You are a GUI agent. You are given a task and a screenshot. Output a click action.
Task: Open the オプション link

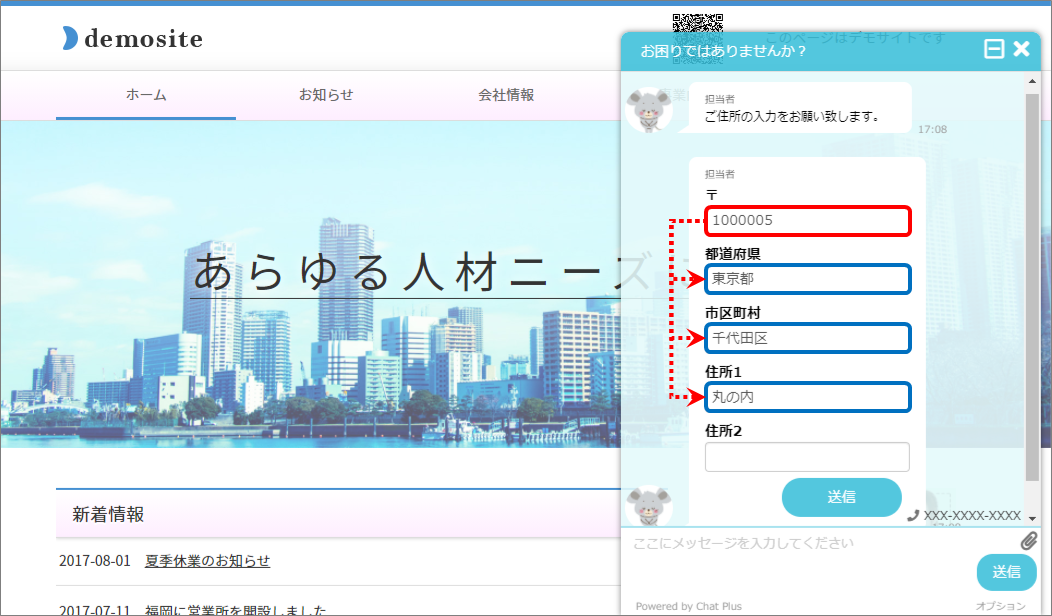coord(1000,606)
